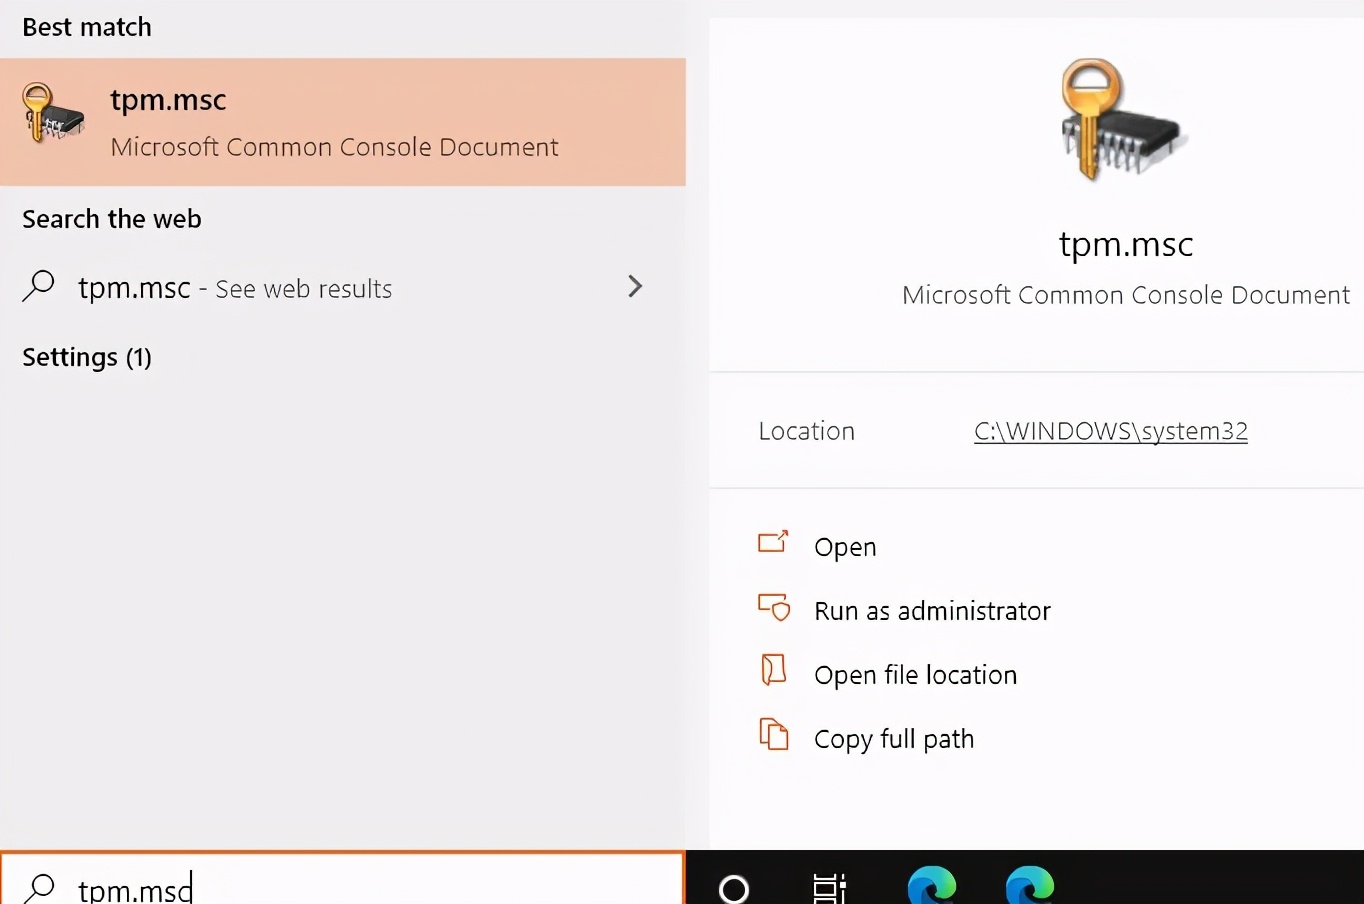The height and width of the screenshot is (904, 1364).
Task: Click the large tpm.msc preview icon
Action: click(x=1122, y=120)
